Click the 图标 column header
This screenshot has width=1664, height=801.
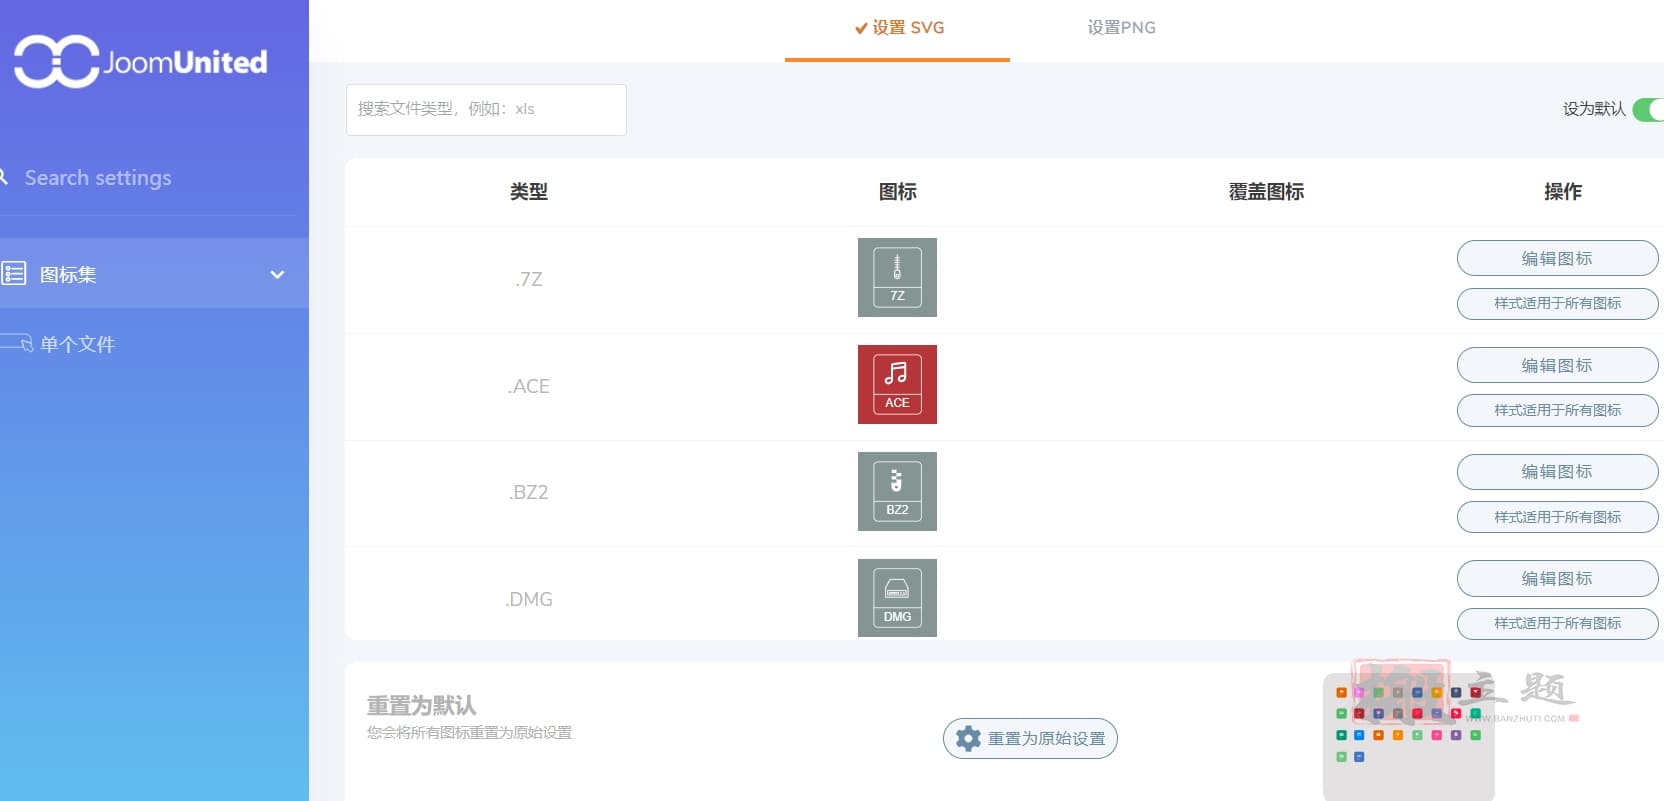click(x=898, y=192)
